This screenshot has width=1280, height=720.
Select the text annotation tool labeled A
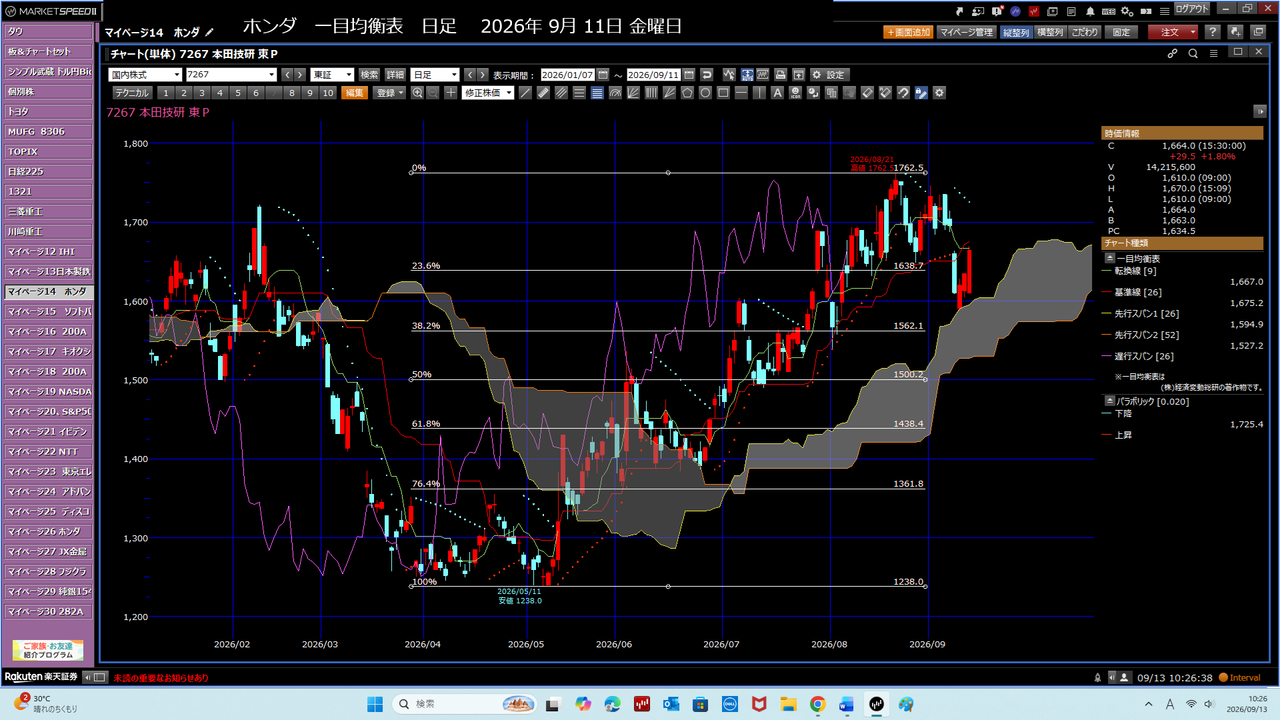coord(777,93)
